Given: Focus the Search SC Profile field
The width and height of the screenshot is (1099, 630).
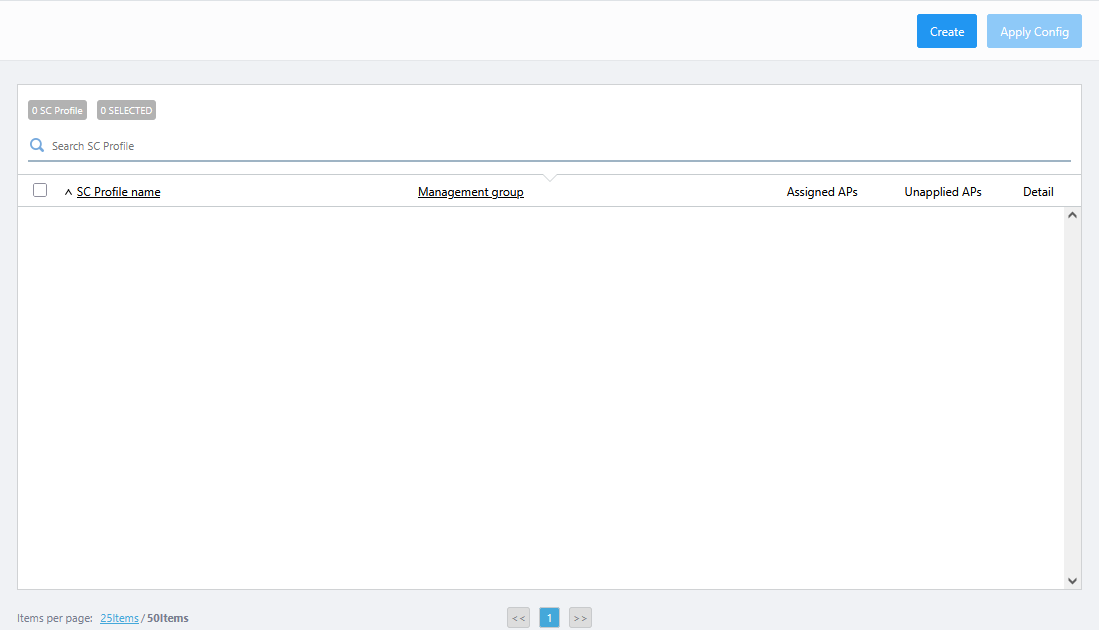Looking at the screenshot, I should [550, 146].
